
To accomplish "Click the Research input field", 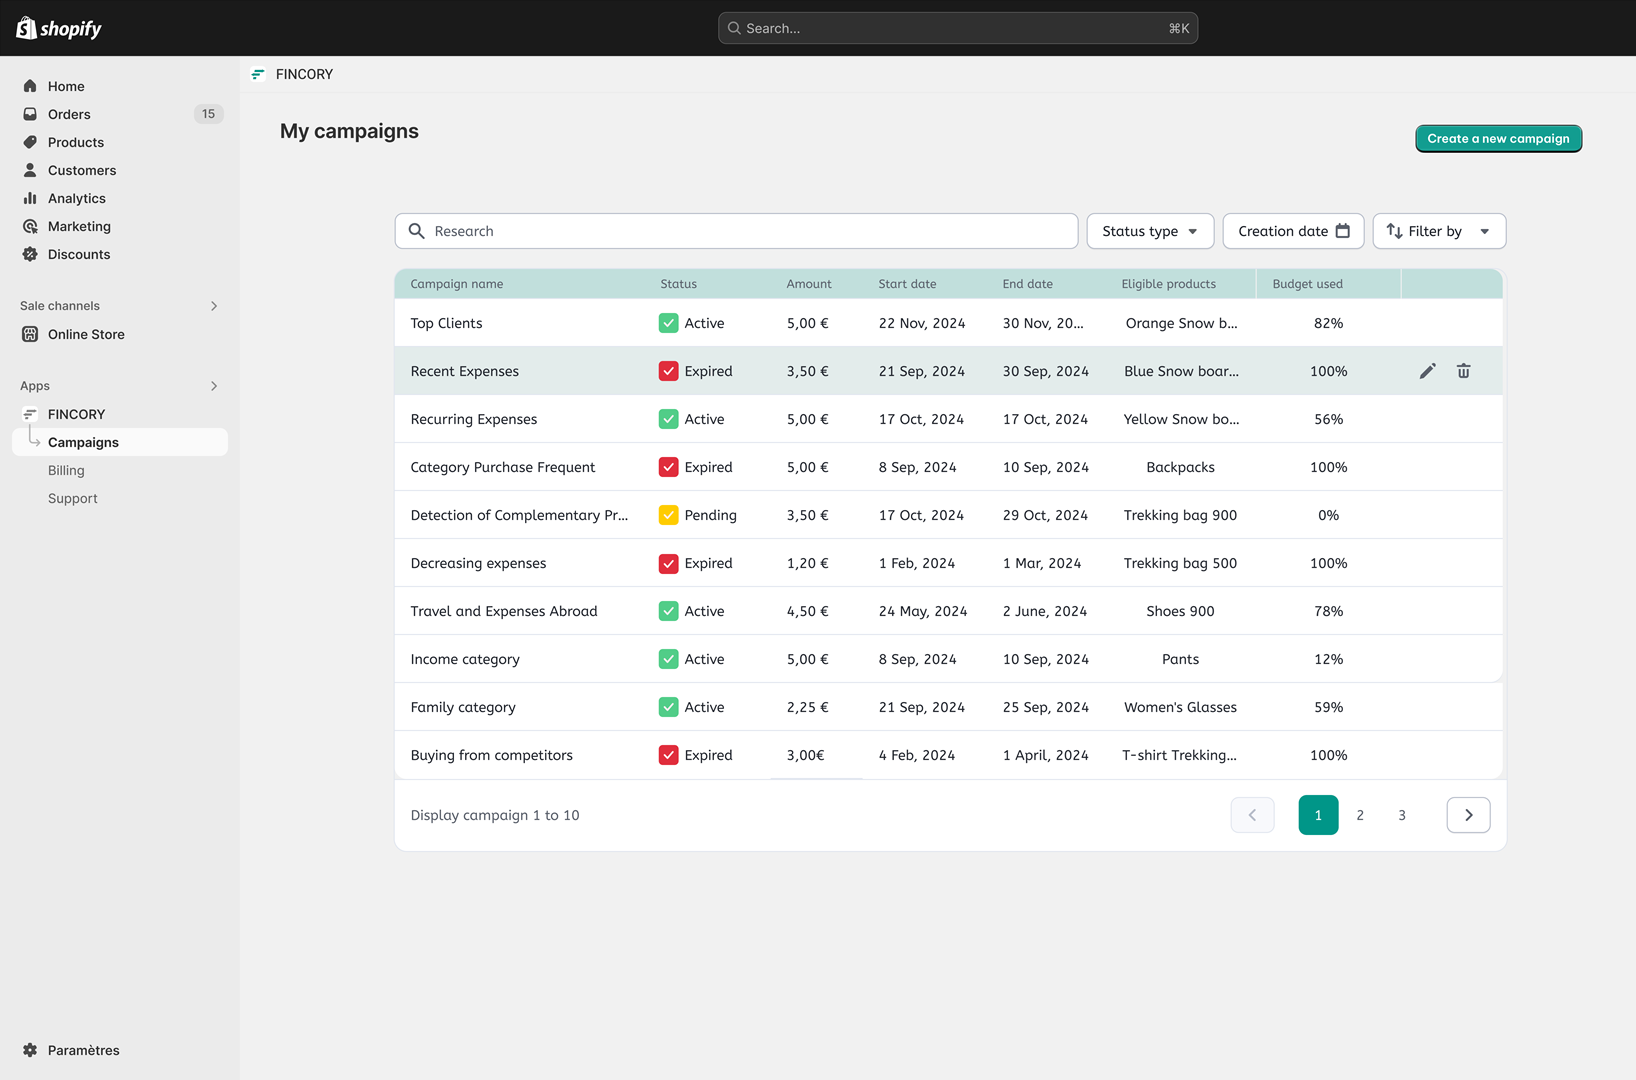I will click(x=736, y=231).
